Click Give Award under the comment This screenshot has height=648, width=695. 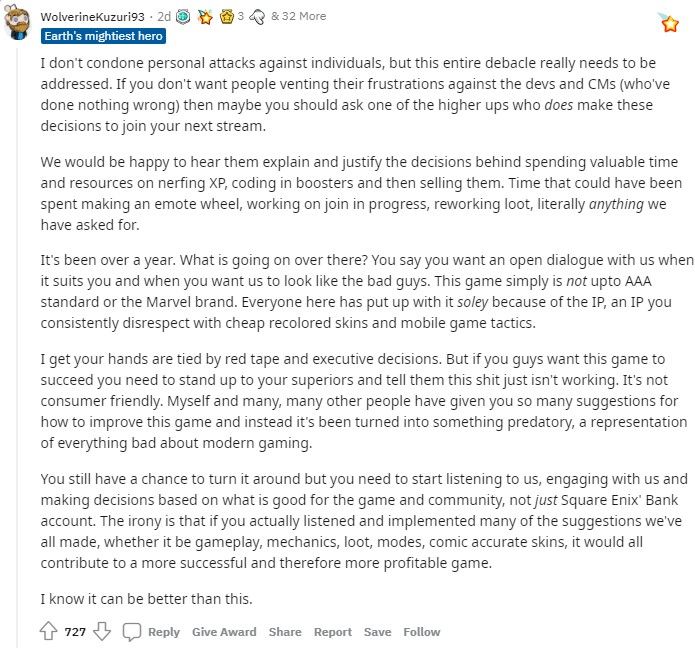click(x=224, y=632)
